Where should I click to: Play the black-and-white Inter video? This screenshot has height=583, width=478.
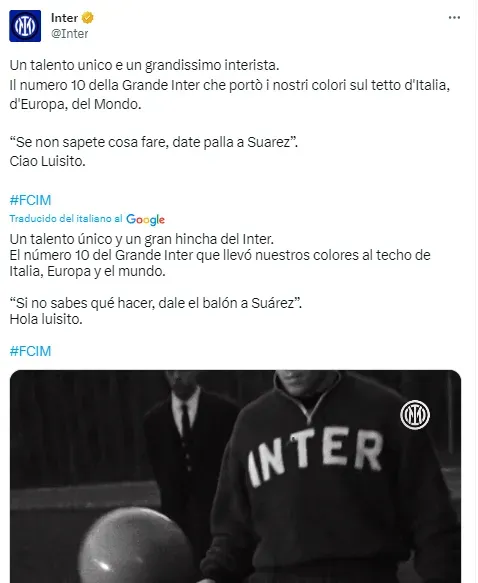pyautogui.click(x=235, y=476)
